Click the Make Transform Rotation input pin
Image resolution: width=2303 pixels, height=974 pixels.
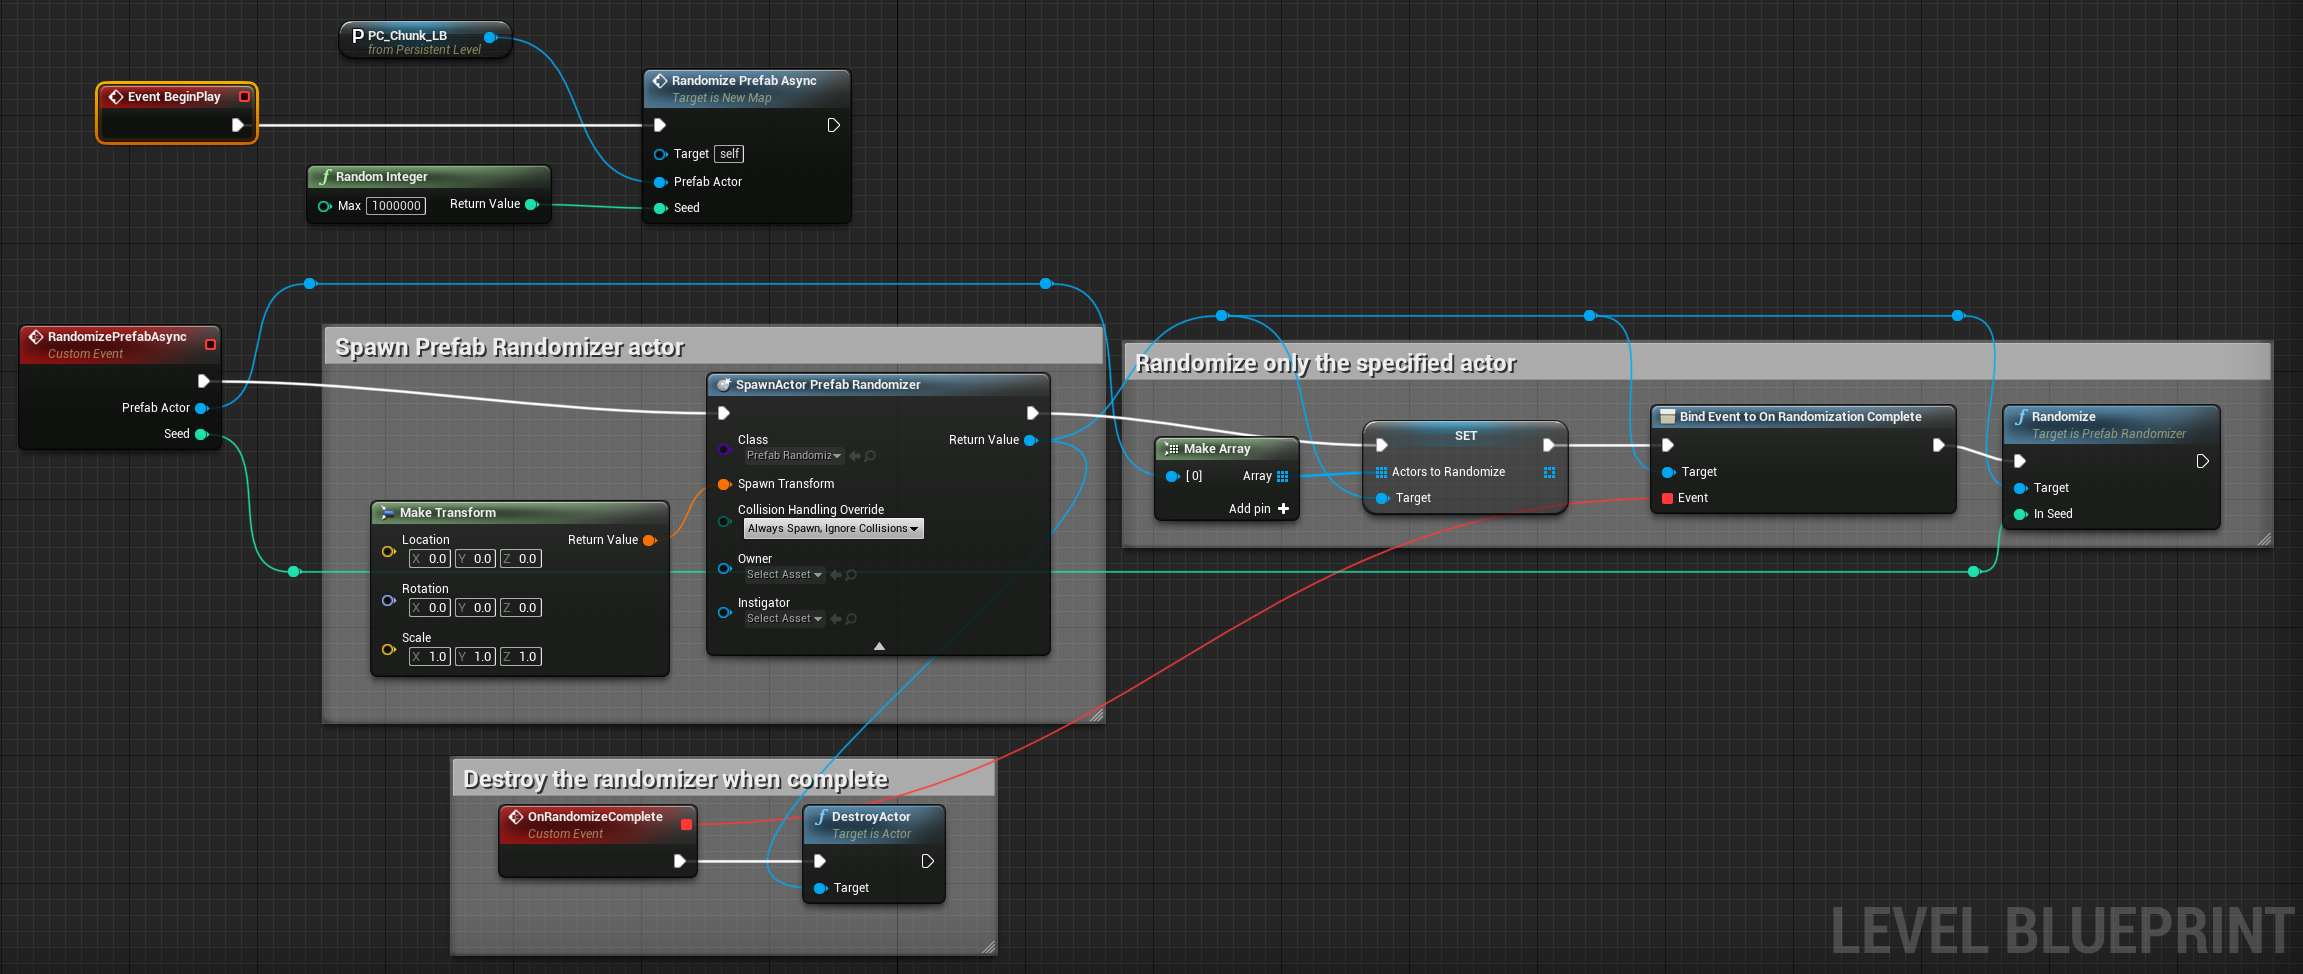389,600
